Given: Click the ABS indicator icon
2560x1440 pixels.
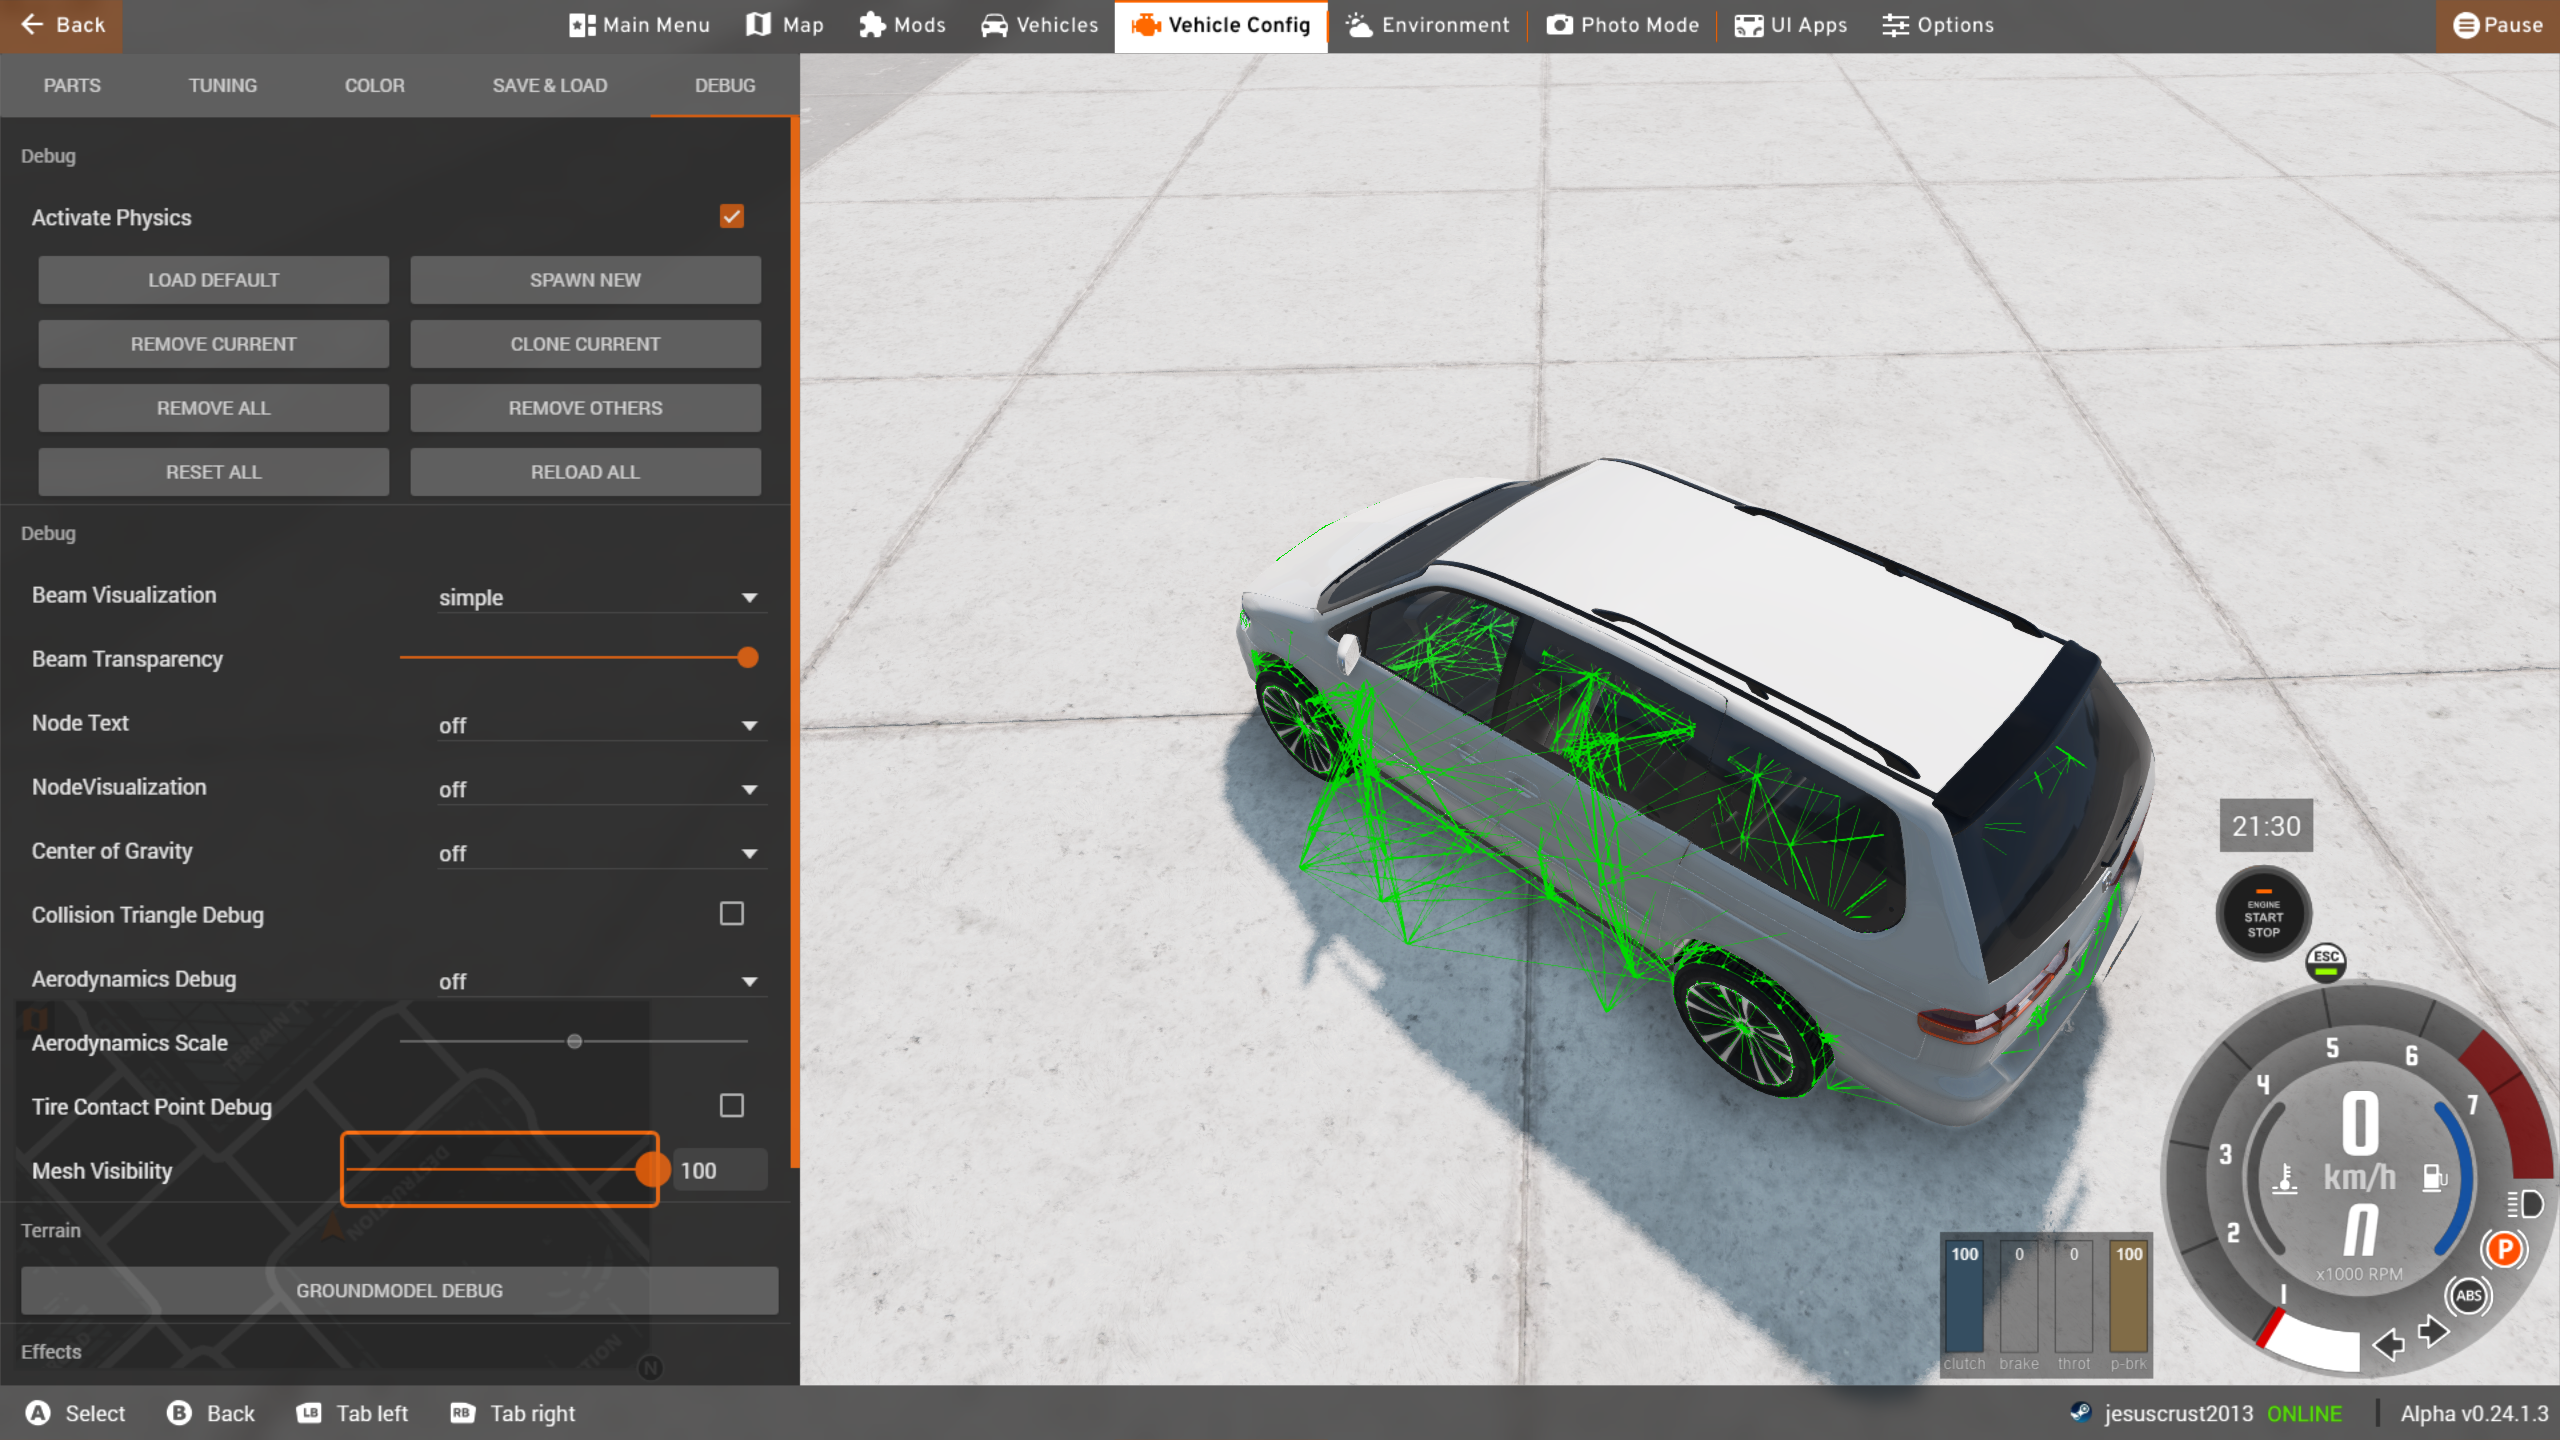Looking at the screenshot, I should click(2468, 1296).
